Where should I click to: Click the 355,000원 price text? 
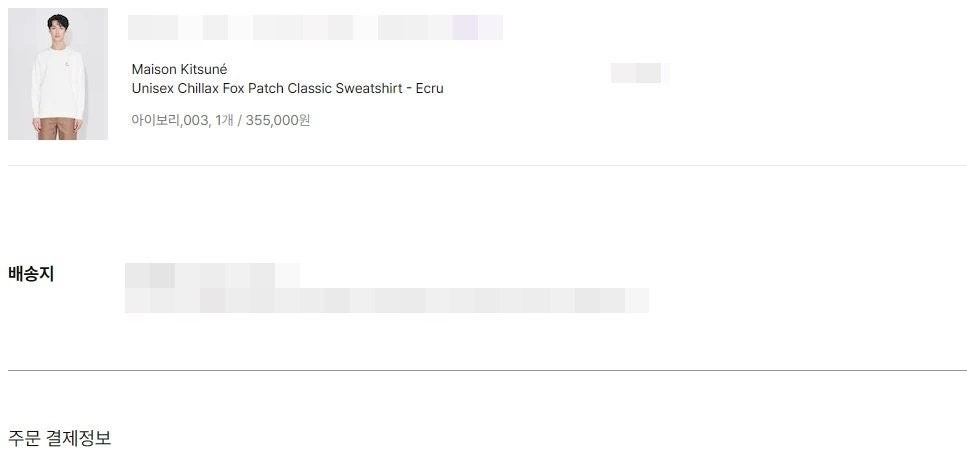point(277,120)
